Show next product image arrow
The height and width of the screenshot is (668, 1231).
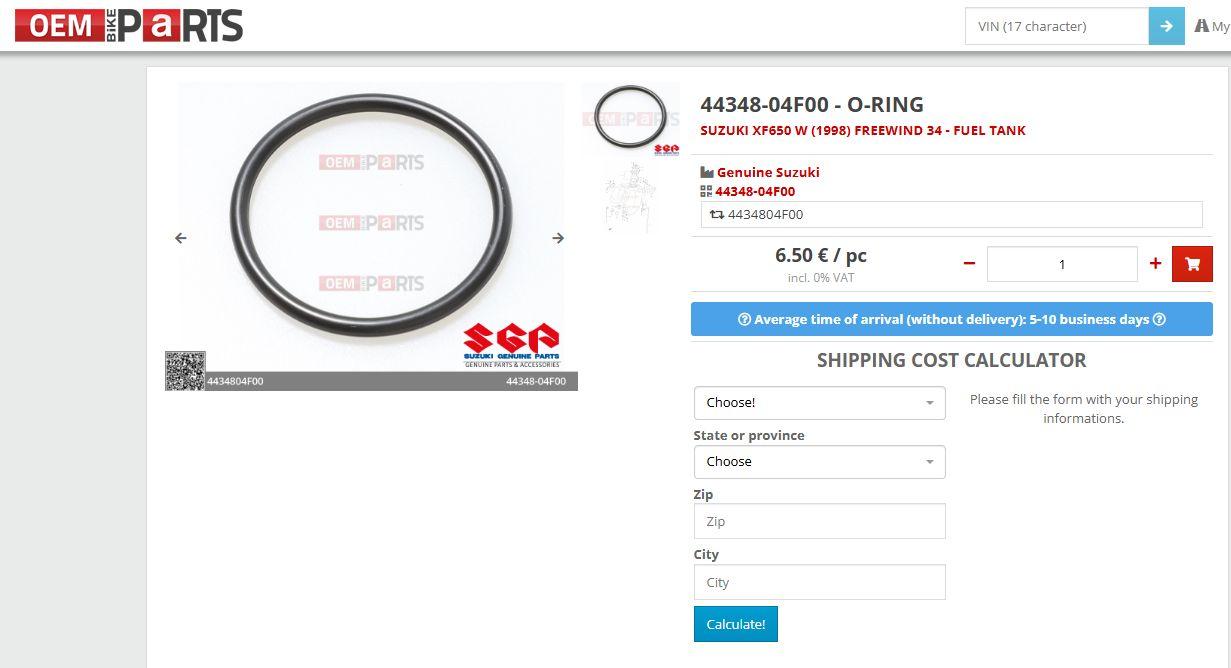[x=558, y=238]
